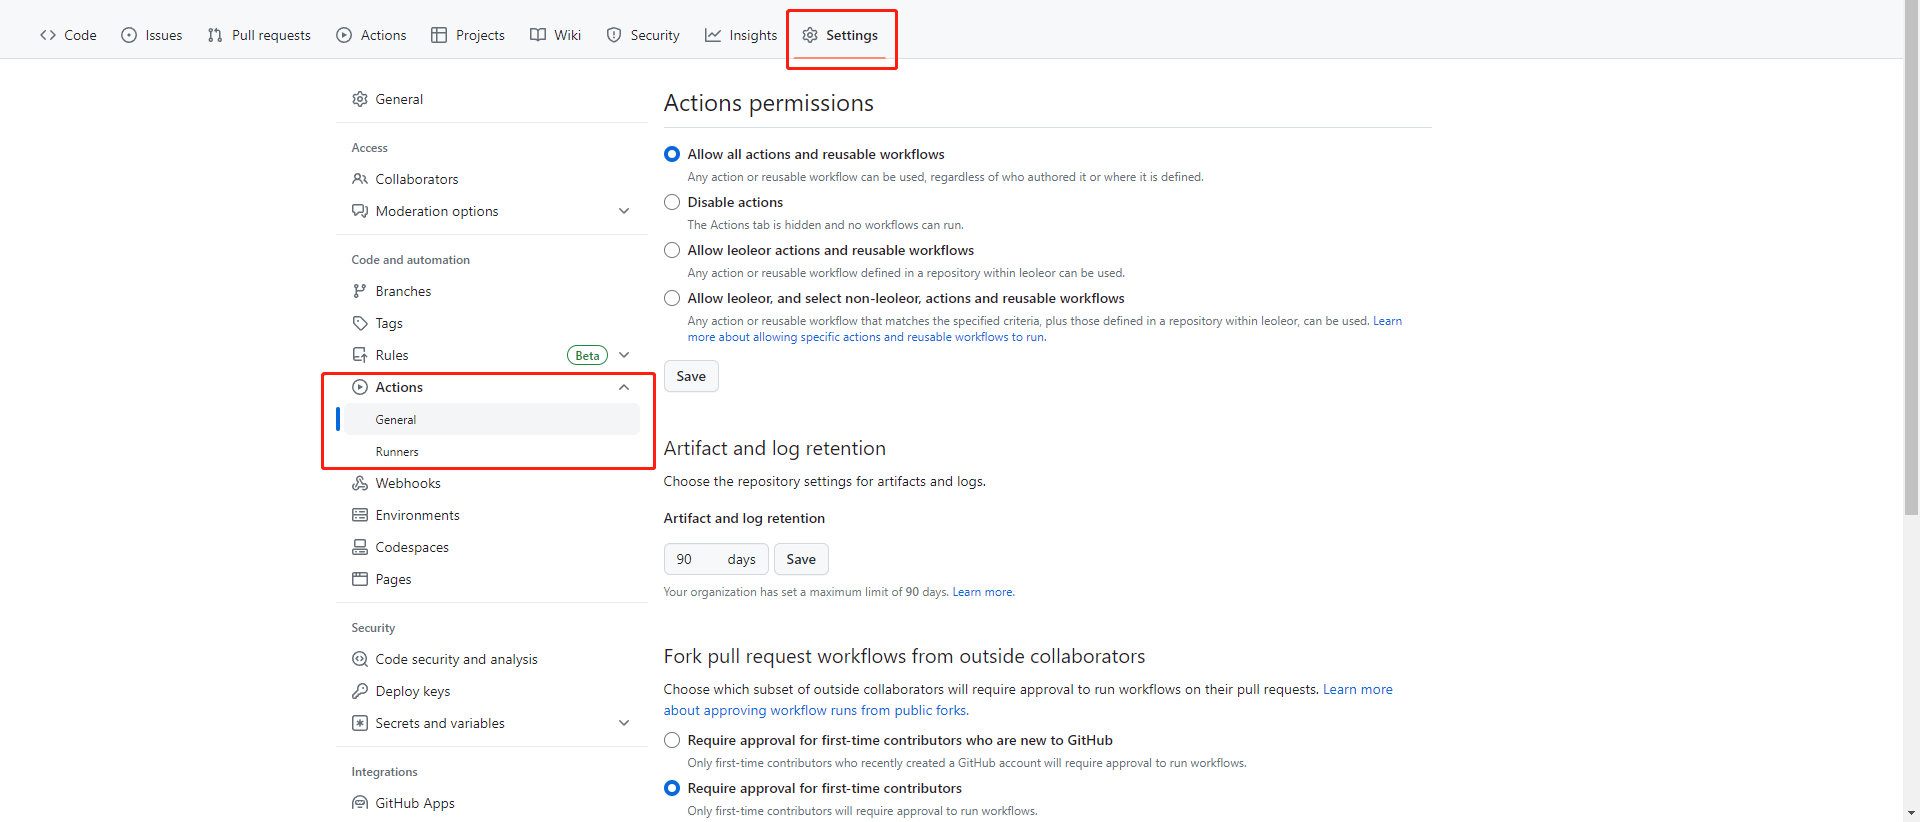
Task: Click the Webhooks icon
Action: [360, 483]
